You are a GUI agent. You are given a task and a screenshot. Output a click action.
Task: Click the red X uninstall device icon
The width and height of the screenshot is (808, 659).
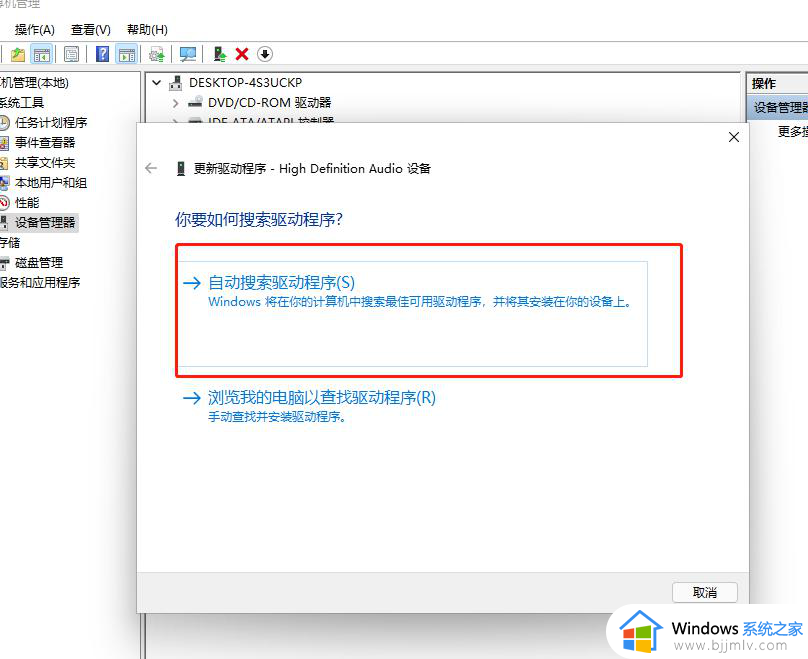click(242, 54)
